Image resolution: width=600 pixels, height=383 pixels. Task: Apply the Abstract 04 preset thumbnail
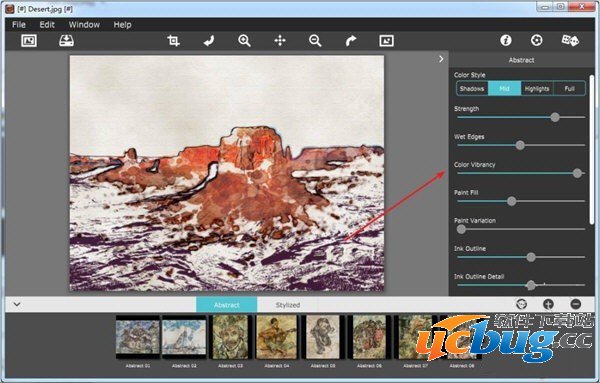tap(277, 337)
